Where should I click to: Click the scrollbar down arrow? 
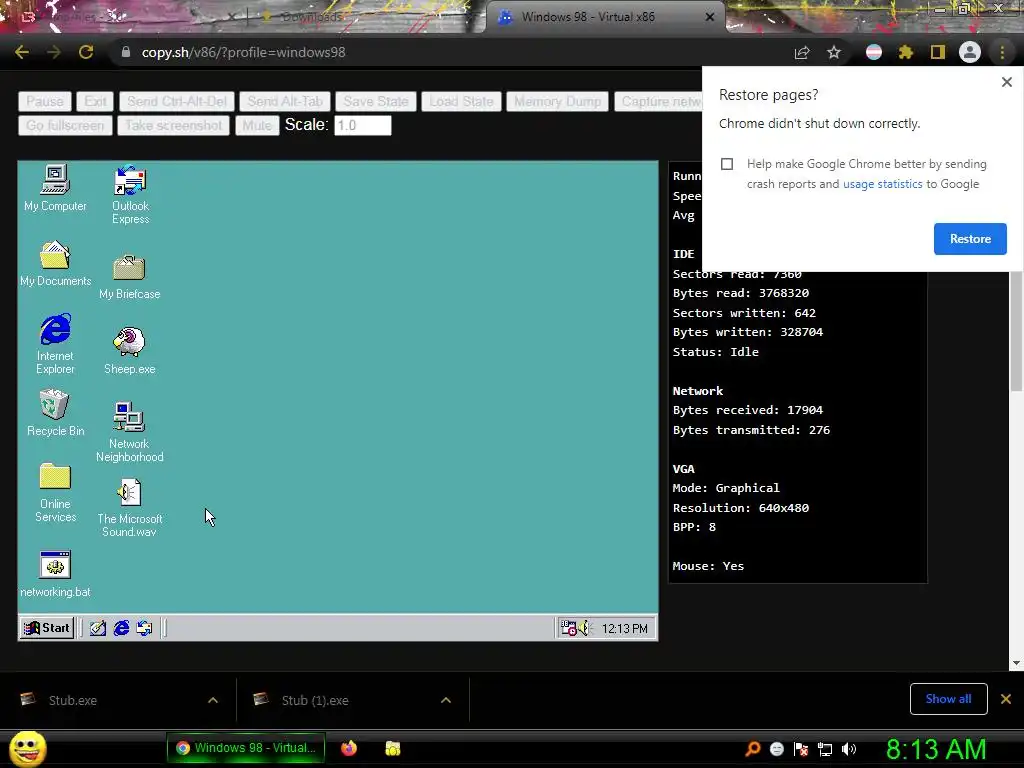pyautogui.click(x=1016, y=663)
